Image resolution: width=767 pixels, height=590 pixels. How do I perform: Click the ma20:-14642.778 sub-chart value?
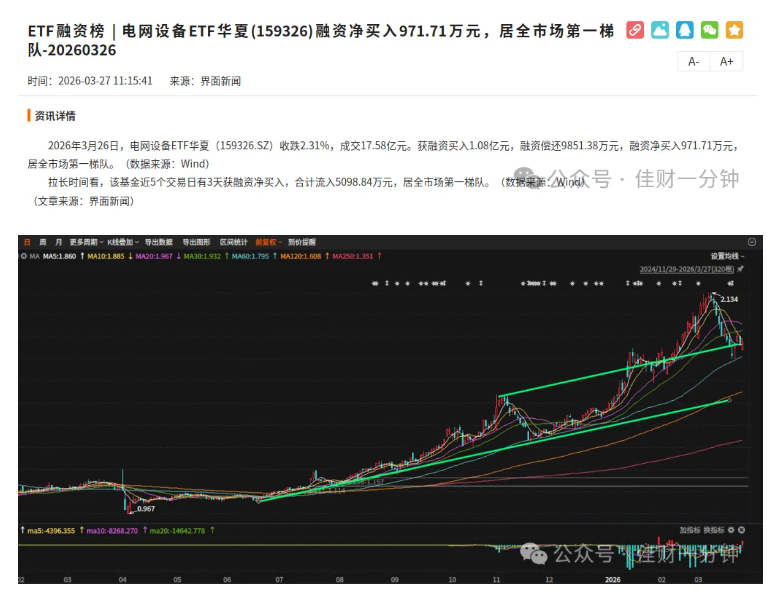point(177,531)
